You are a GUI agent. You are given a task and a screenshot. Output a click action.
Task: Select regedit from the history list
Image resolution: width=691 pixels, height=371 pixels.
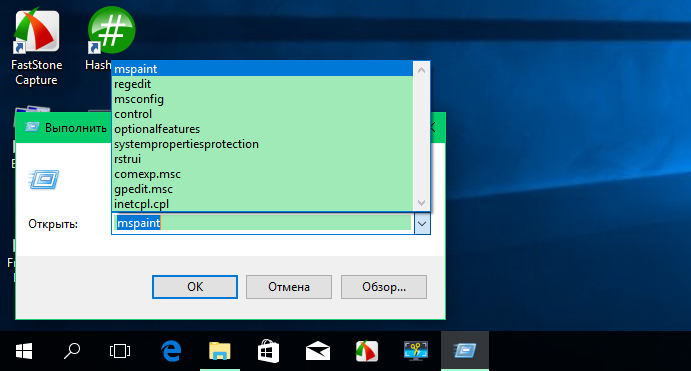(262, 84)
